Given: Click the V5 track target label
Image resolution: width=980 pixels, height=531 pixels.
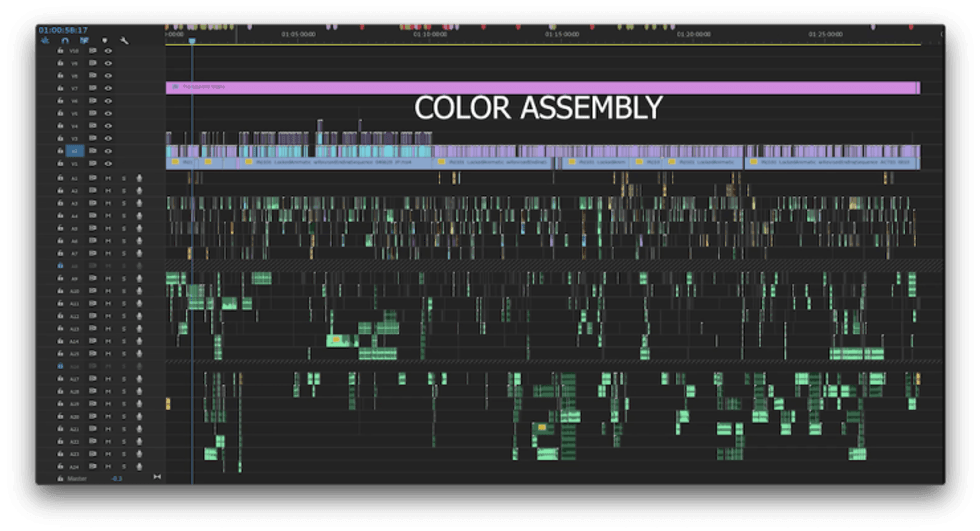Looking at the screenshot, I should (74, 113).
